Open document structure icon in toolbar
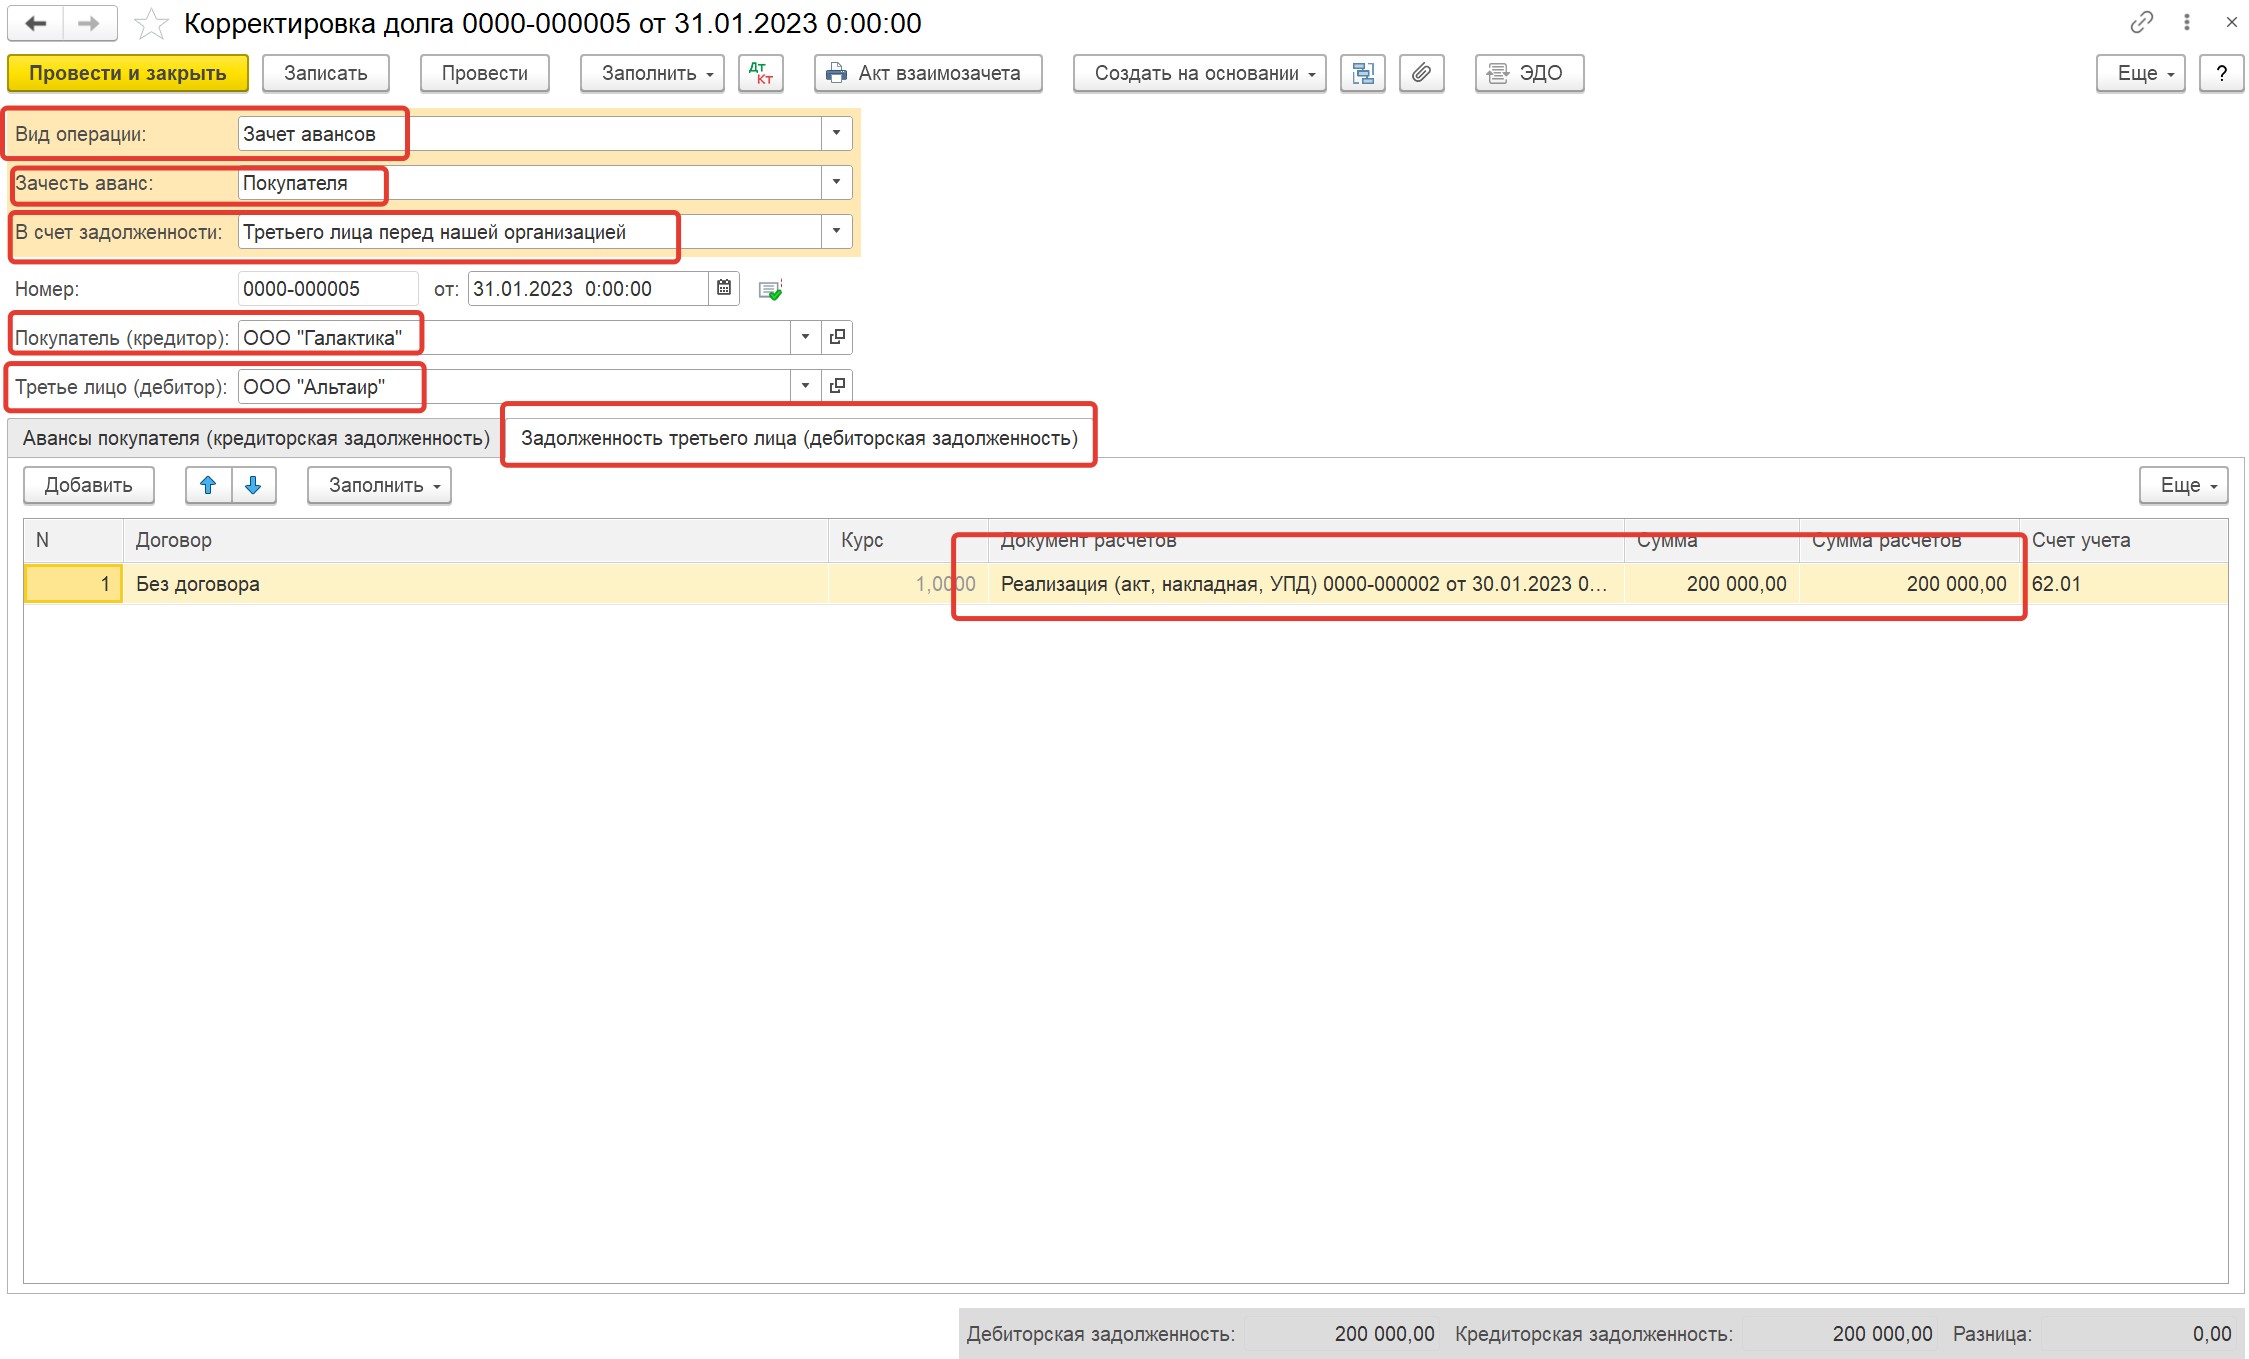This screenshot has height=1359, width=2249. click(1362, 73)
